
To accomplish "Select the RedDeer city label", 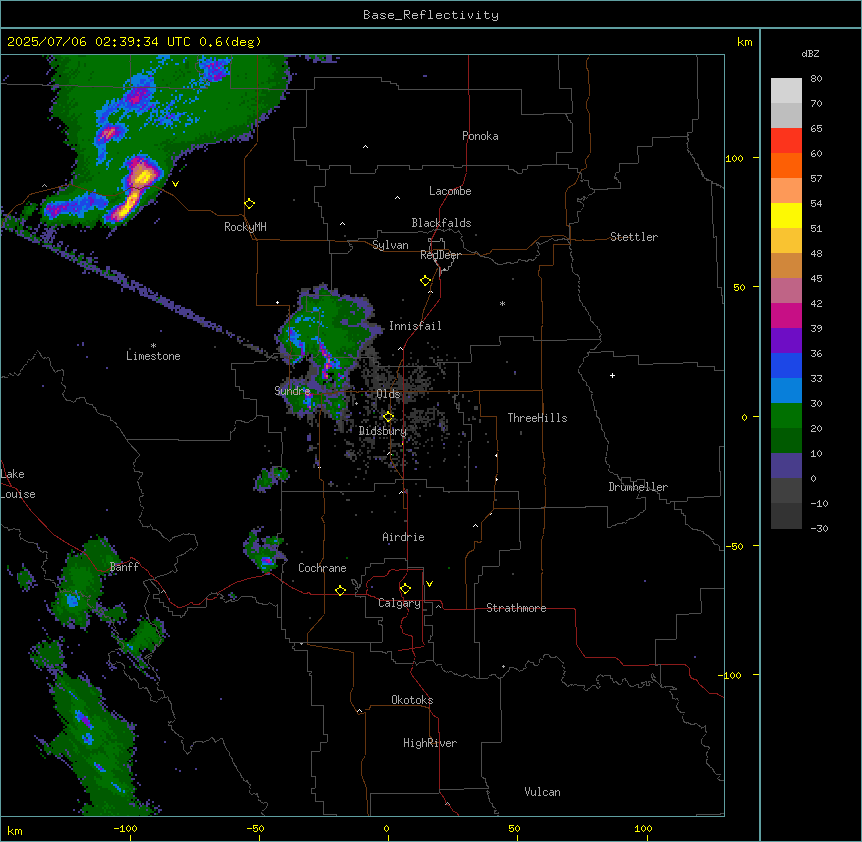I will 440,255.
